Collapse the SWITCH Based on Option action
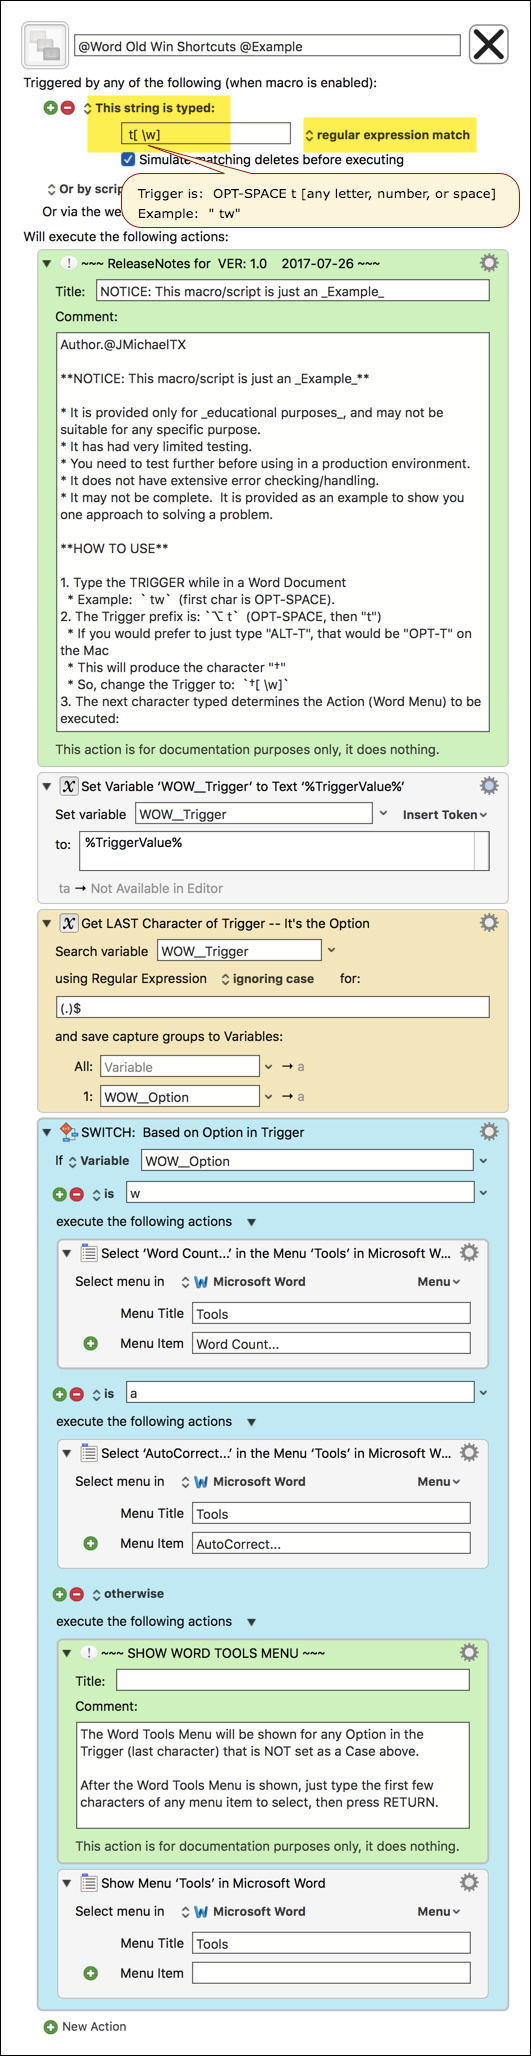531x2056 pixels. 46,1132
